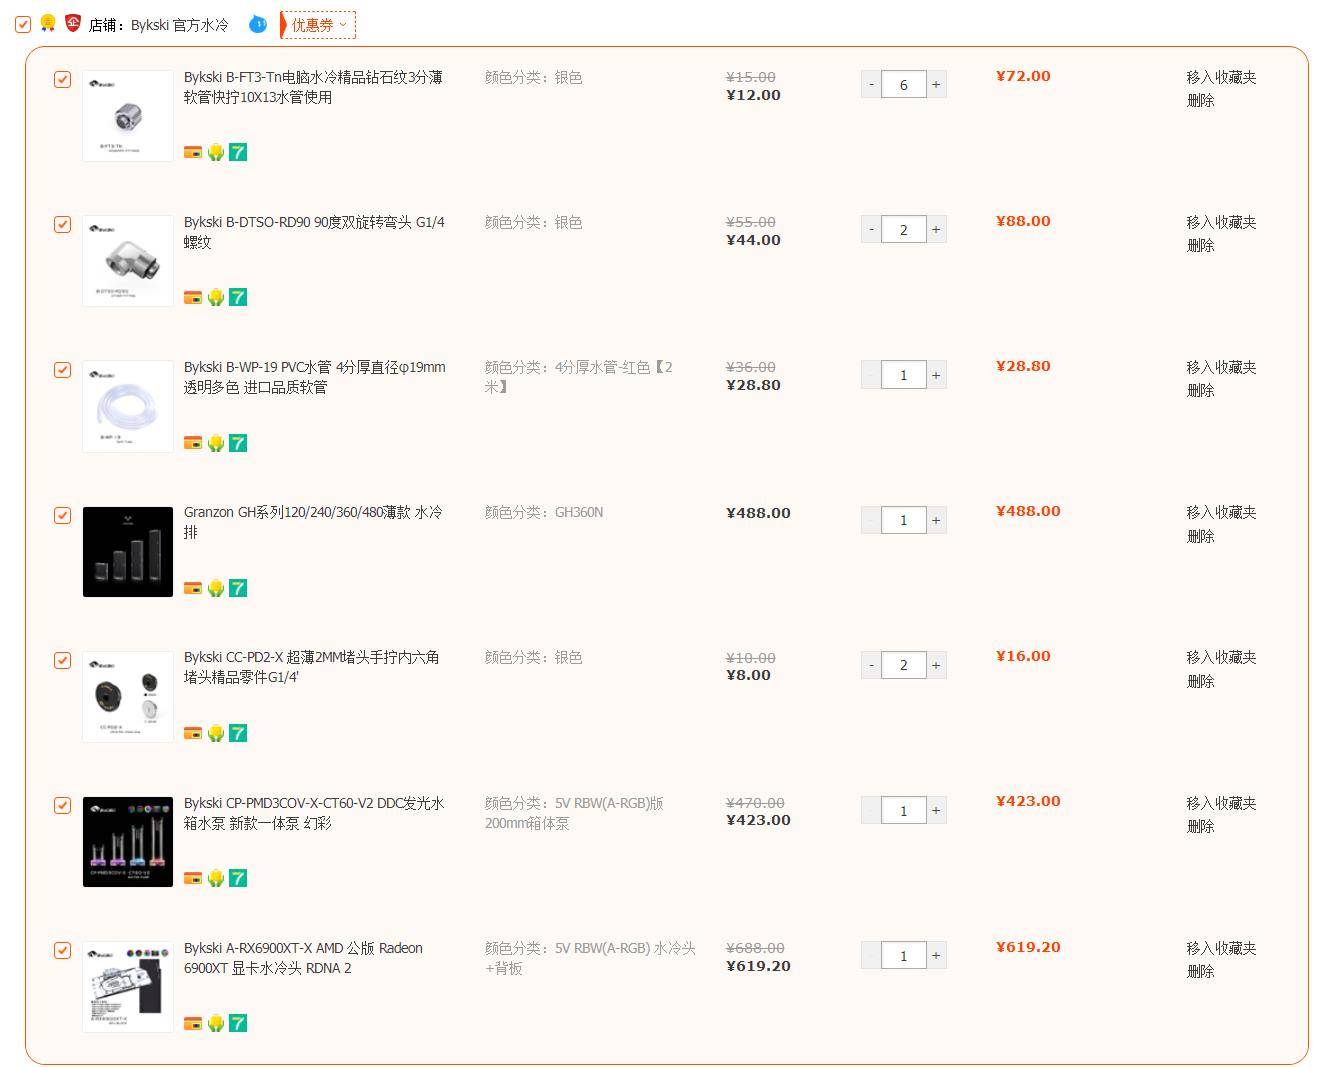Move B-FT3-Tn item to favorites (移入收藏夹)

(x=1221, y=77)
